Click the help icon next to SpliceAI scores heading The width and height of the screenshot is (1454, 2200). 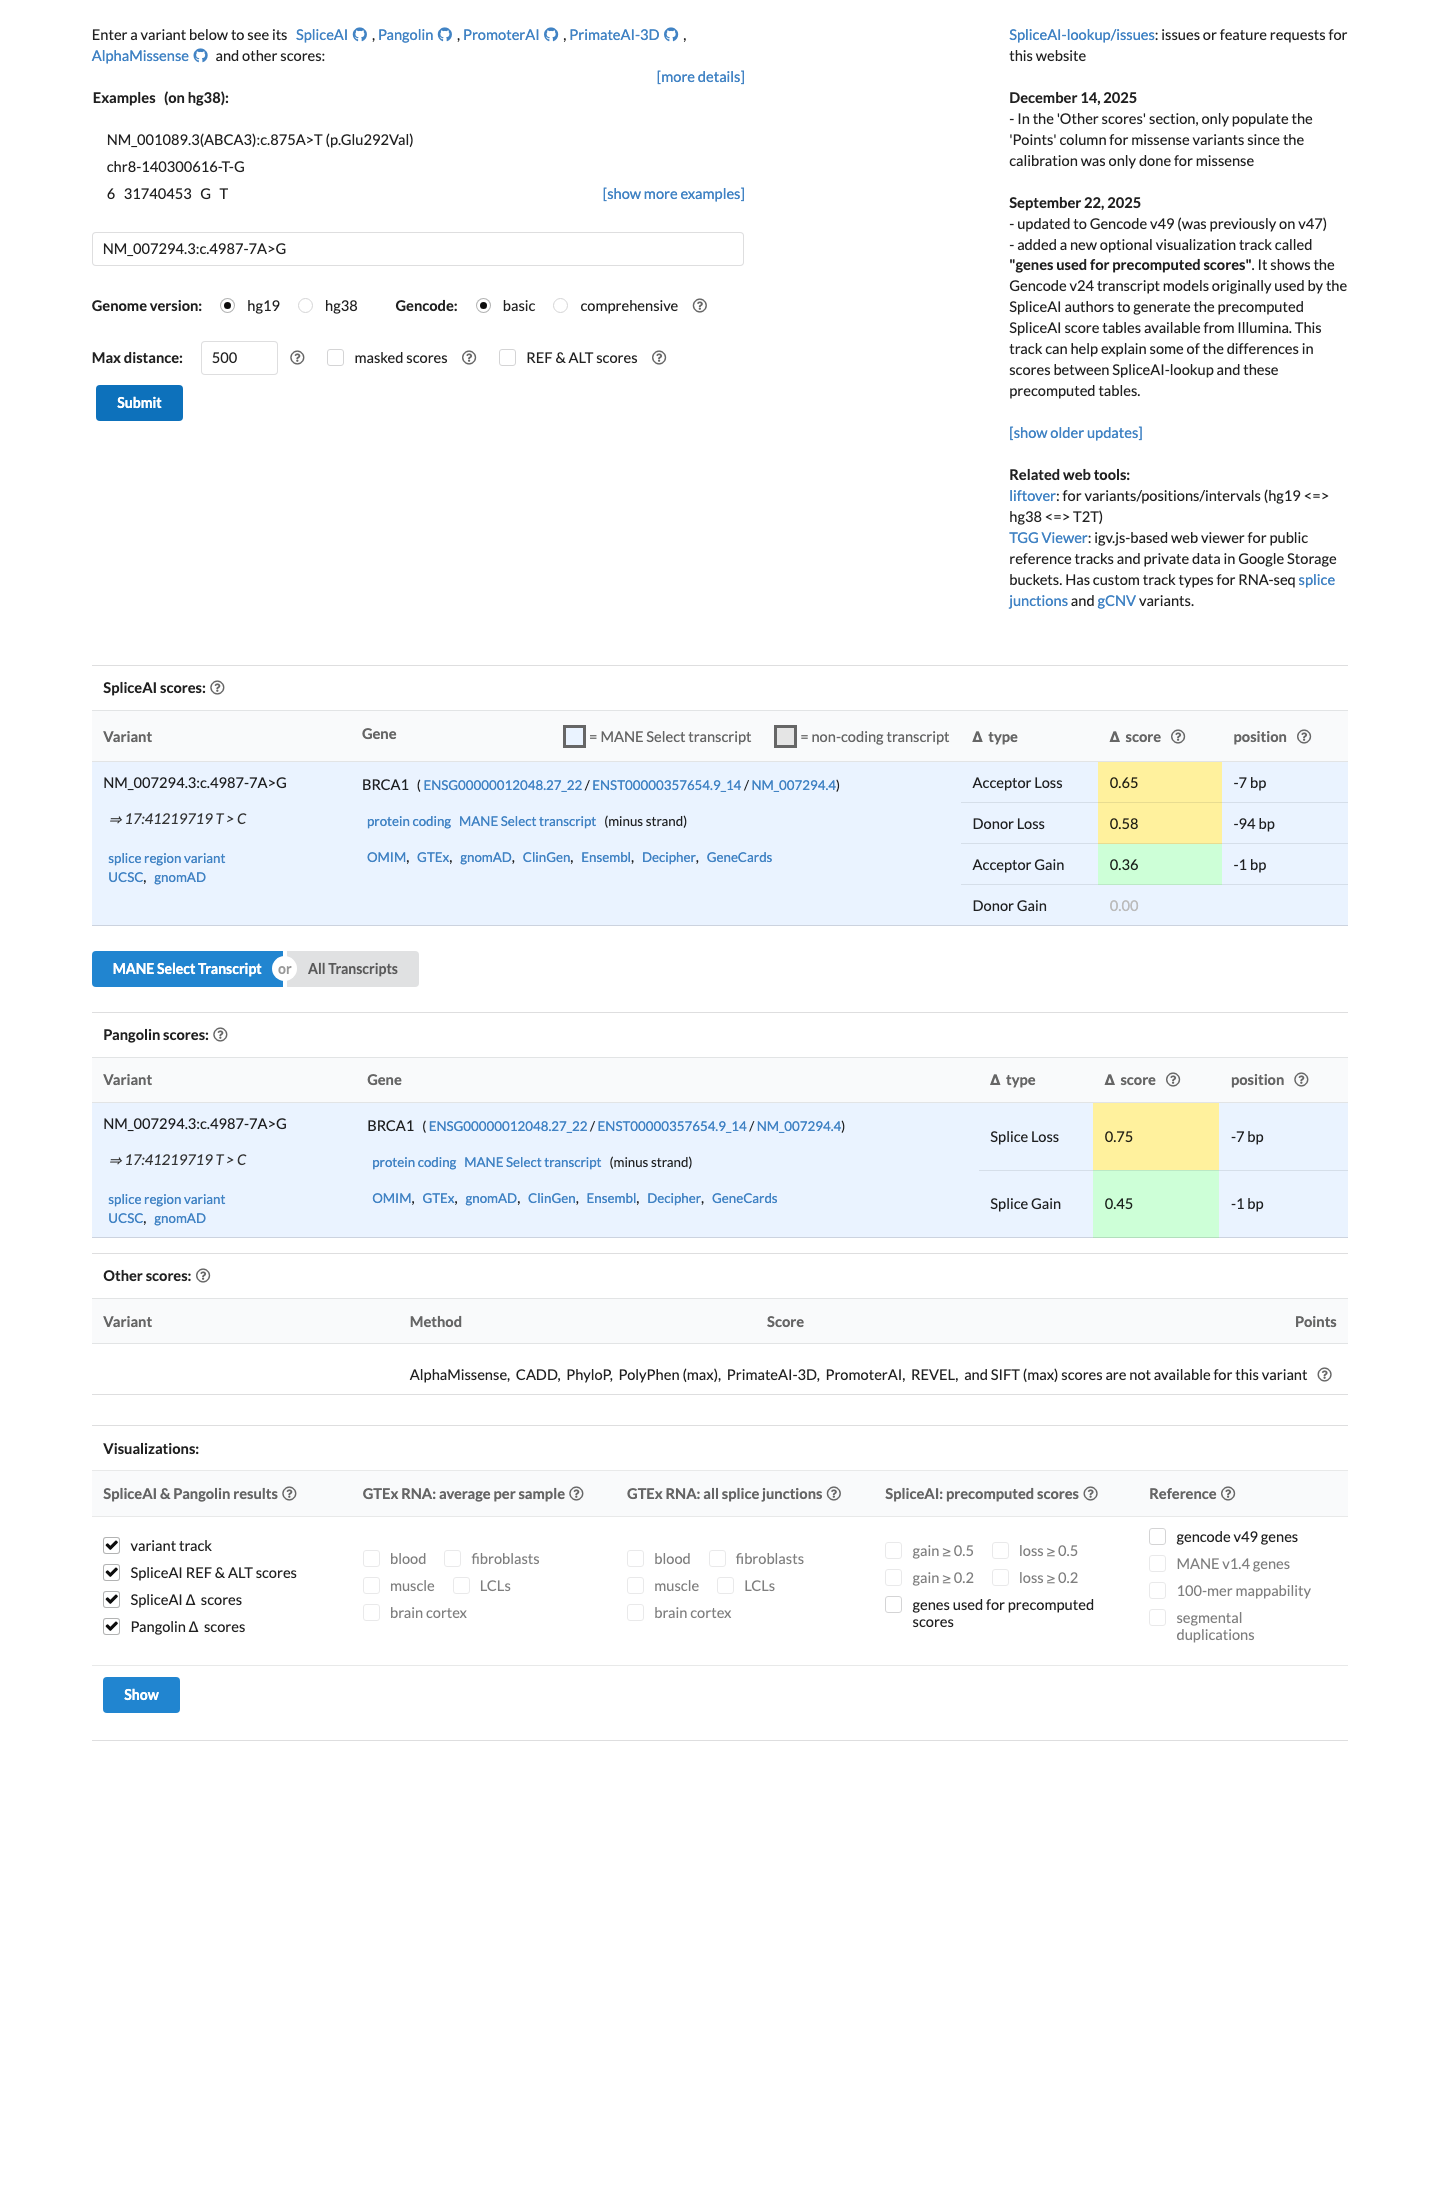(x=218, y=688)
